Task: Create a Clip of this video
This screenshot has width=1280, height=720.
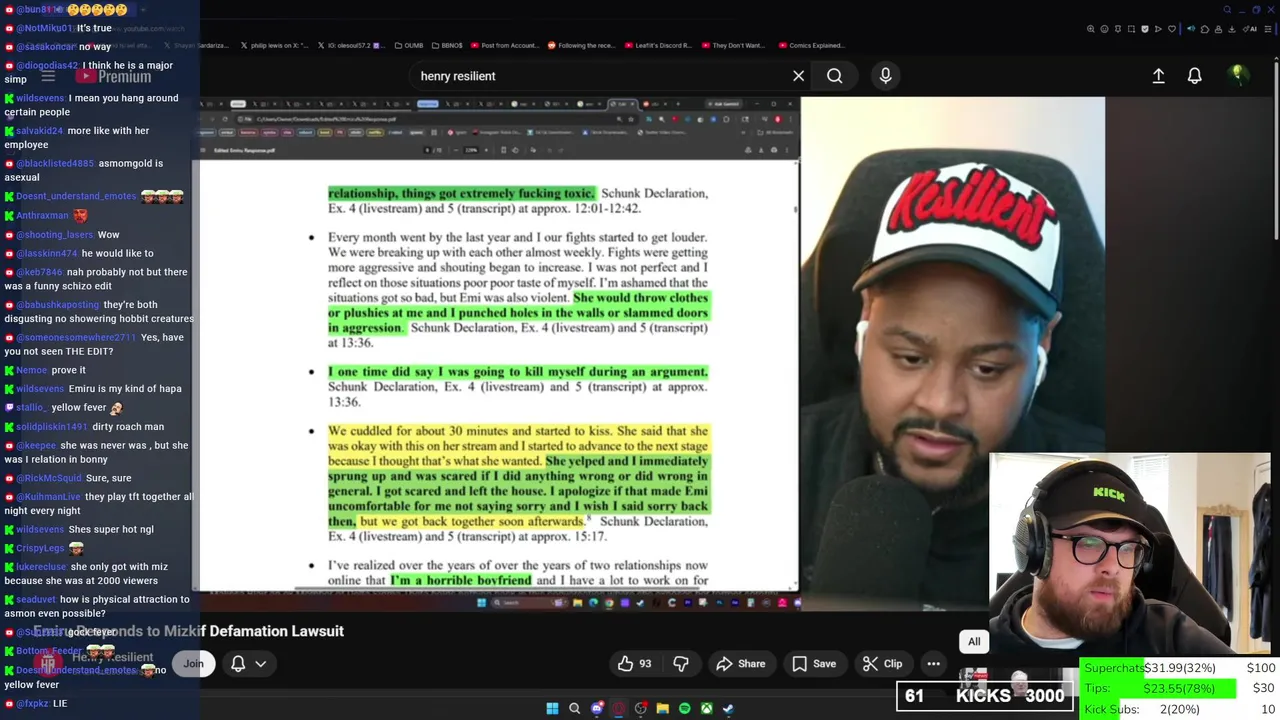Action: pos(883,664)
